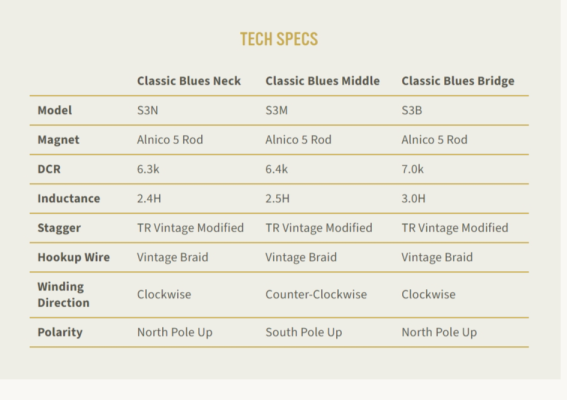Click the Counter-Clockwise winding cell

(x=316, y=294)
